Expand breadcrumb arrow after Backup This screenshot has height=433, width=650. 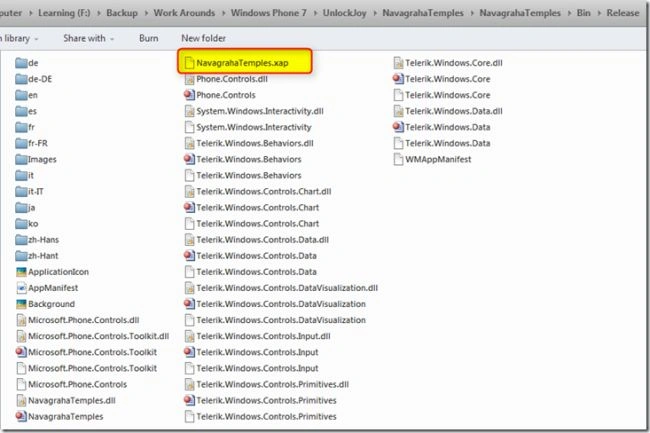(146, 13)
